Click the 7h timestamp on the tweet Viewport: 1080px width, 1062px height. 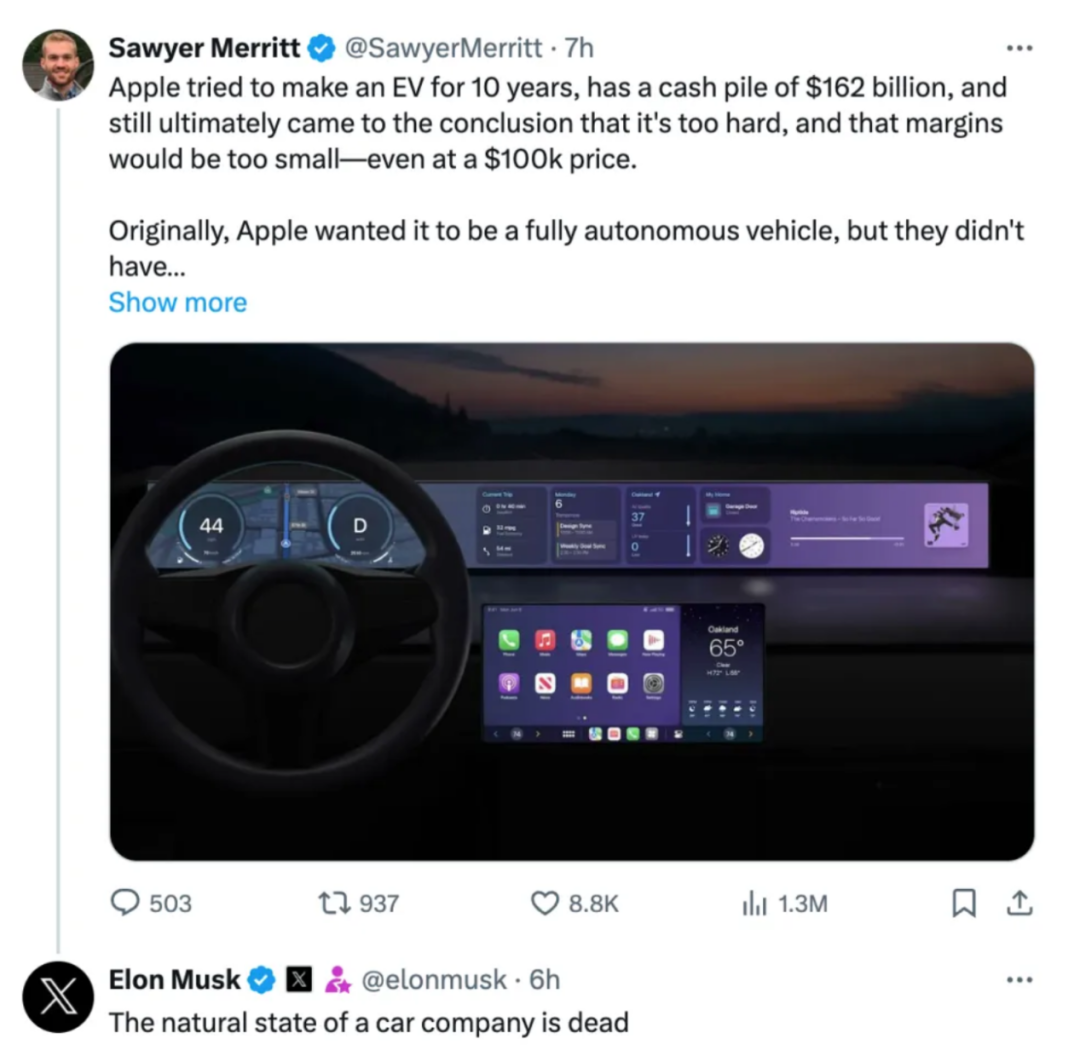[x=579, y=47]
